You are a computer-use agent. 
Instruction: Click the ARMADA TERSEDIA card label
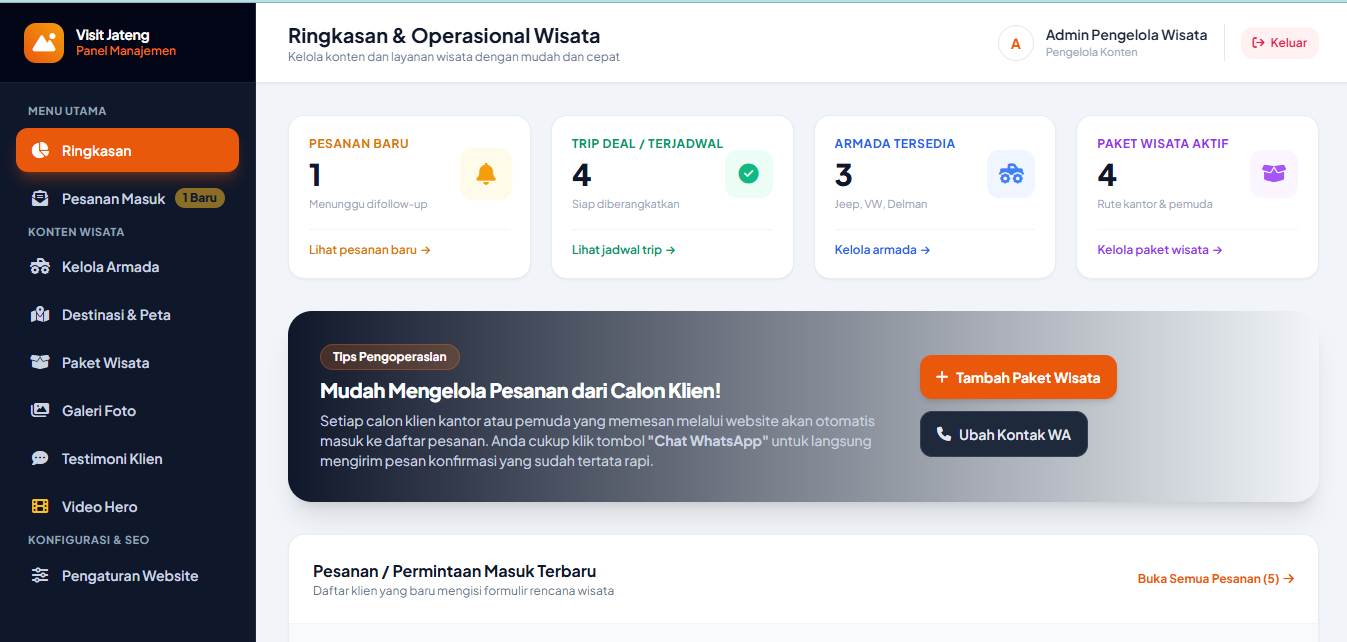(895, 144)
